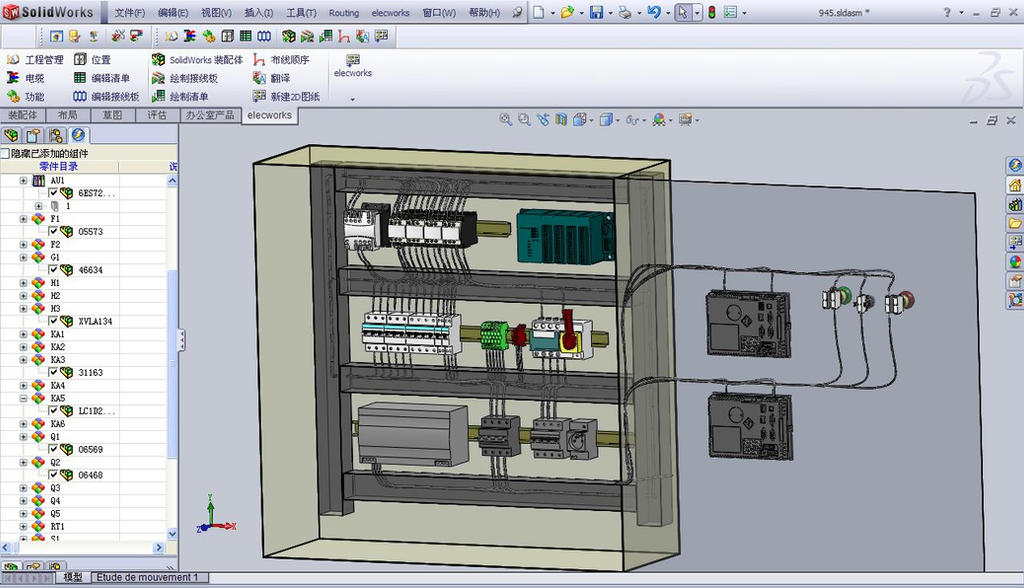The image size is (1024, 588).
Task: Uncheck the 06569 component checkbox
Action: click(54, 449)
